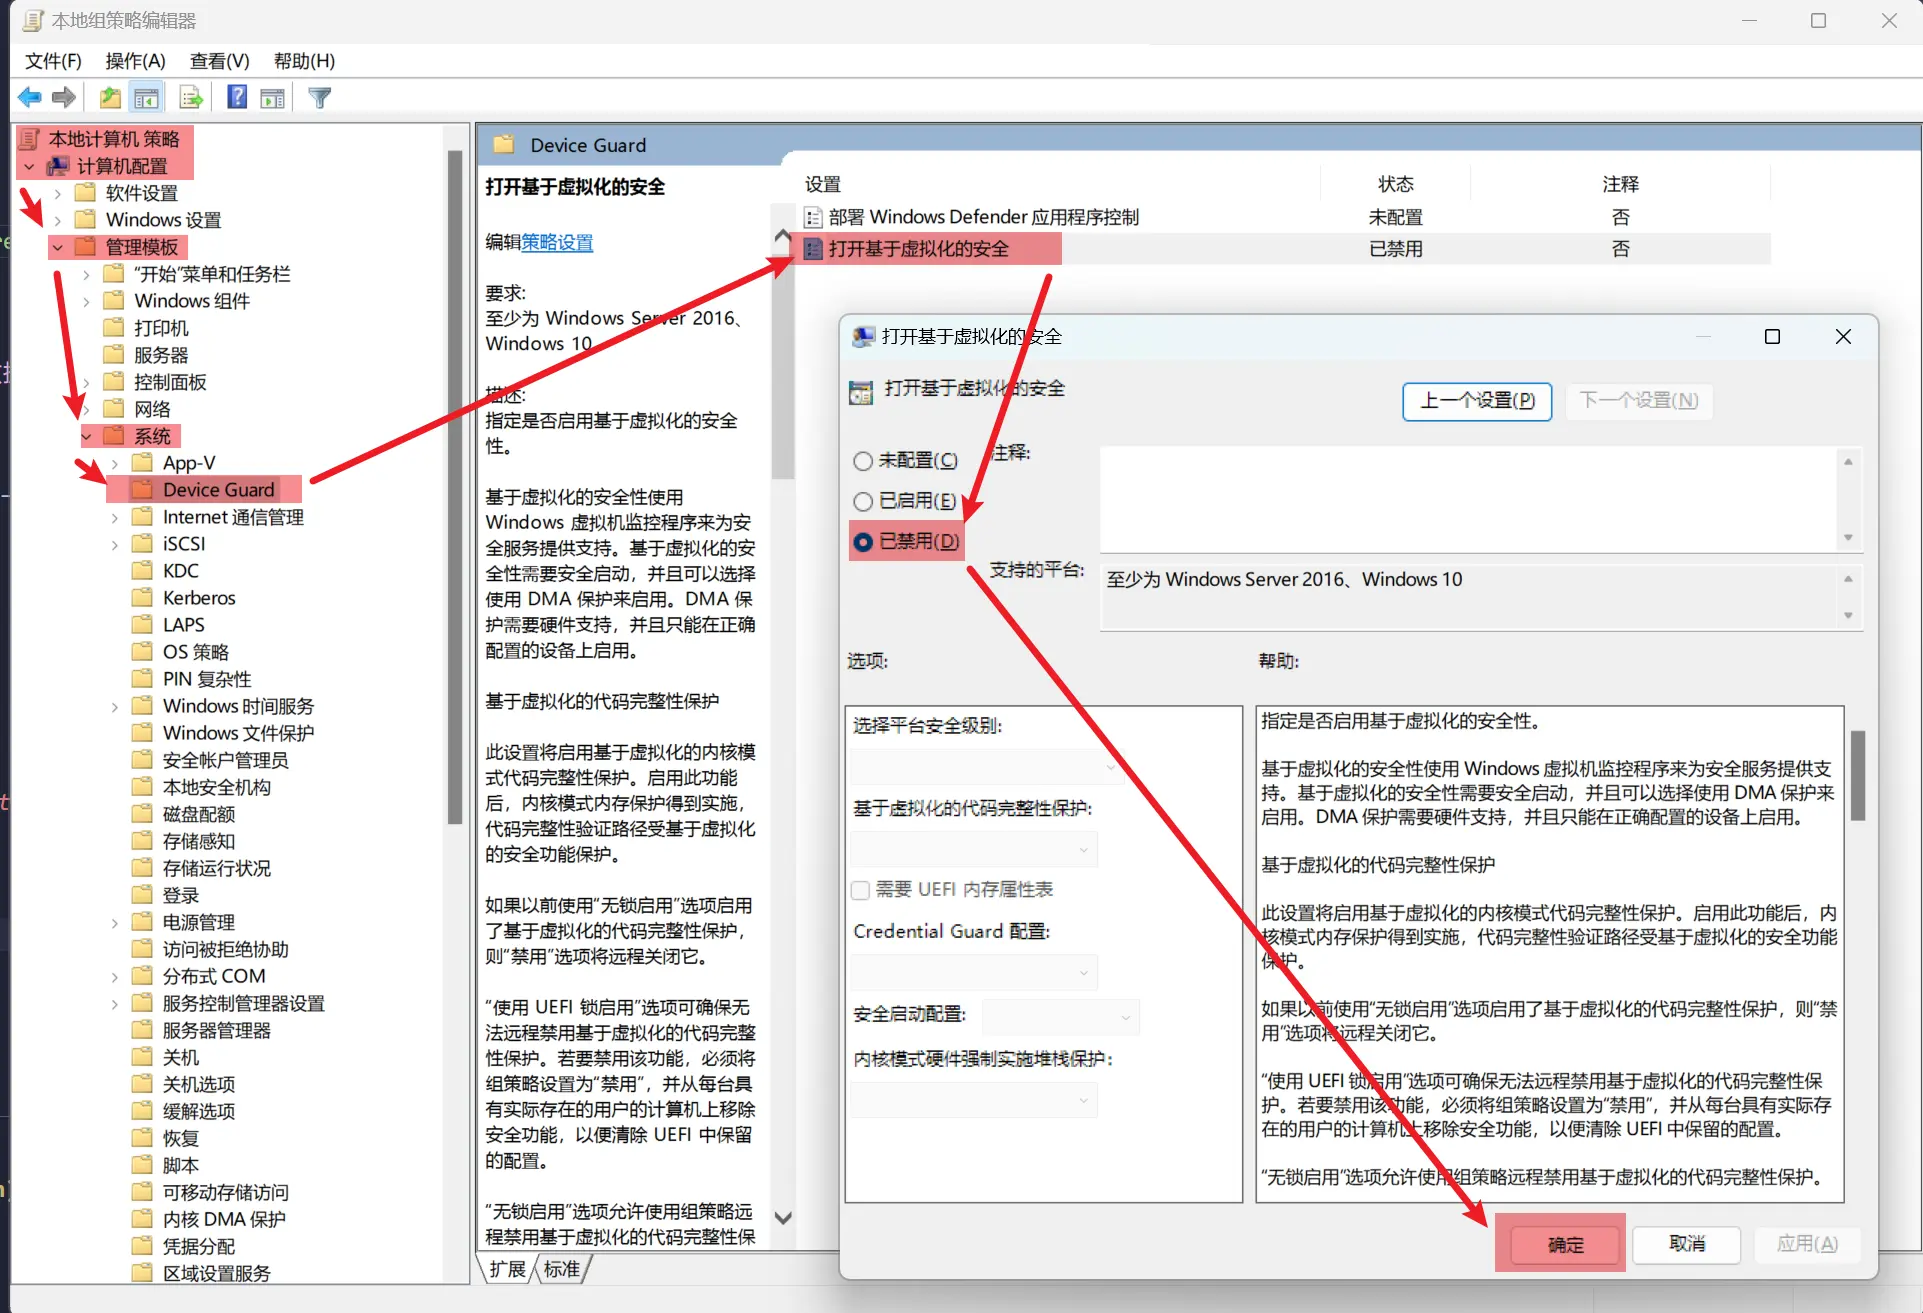This screenshot has height=1313, width=1923.
Task: Select the 内核 DMA 保护 tree item
Action: point(224,1219)
